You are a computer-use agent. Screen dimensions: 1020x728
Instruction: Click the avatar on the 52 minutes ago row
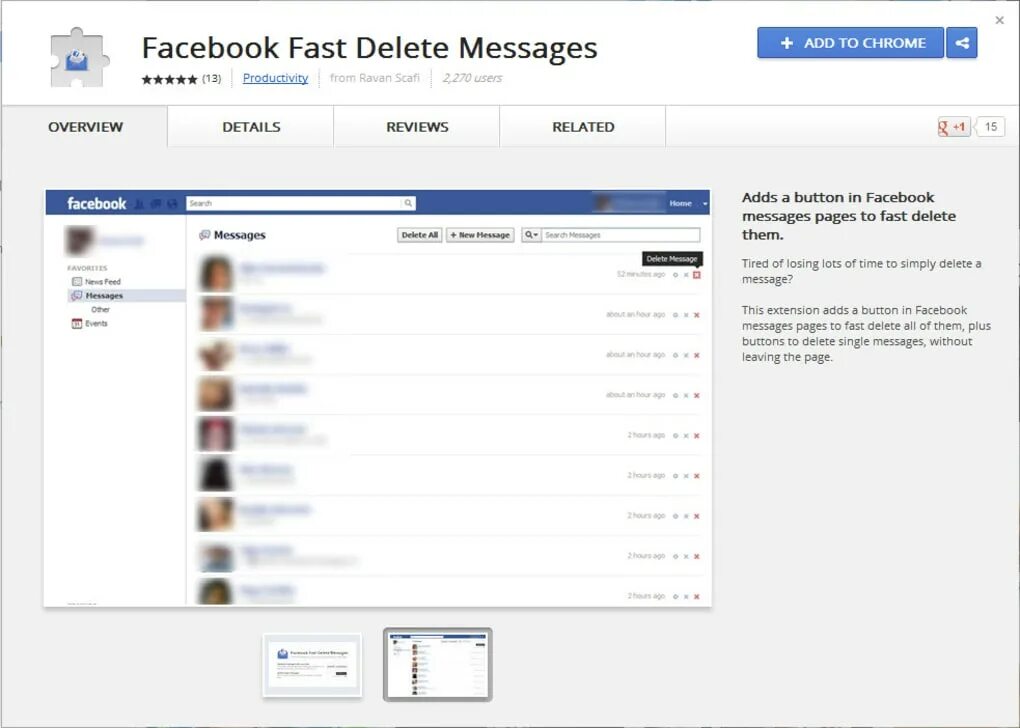tap(215, 273)
